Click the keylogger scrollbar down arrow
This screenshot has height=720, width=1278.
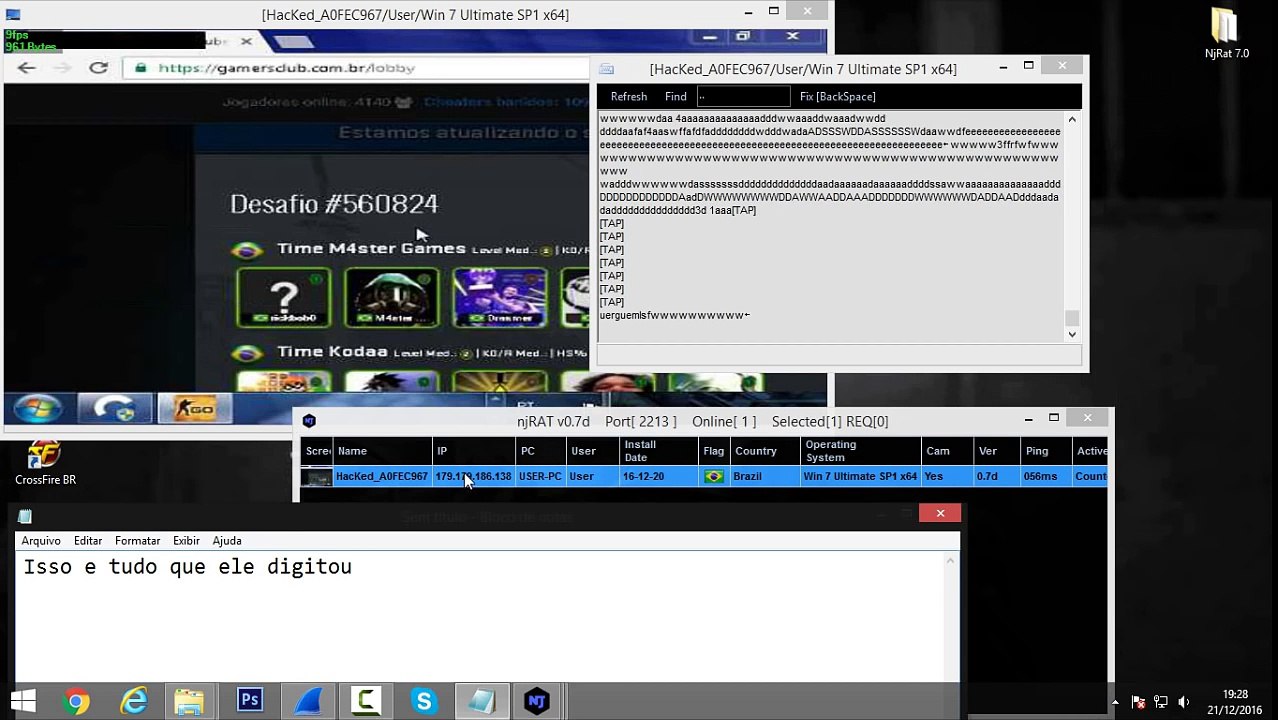(x=1072, y=334)
